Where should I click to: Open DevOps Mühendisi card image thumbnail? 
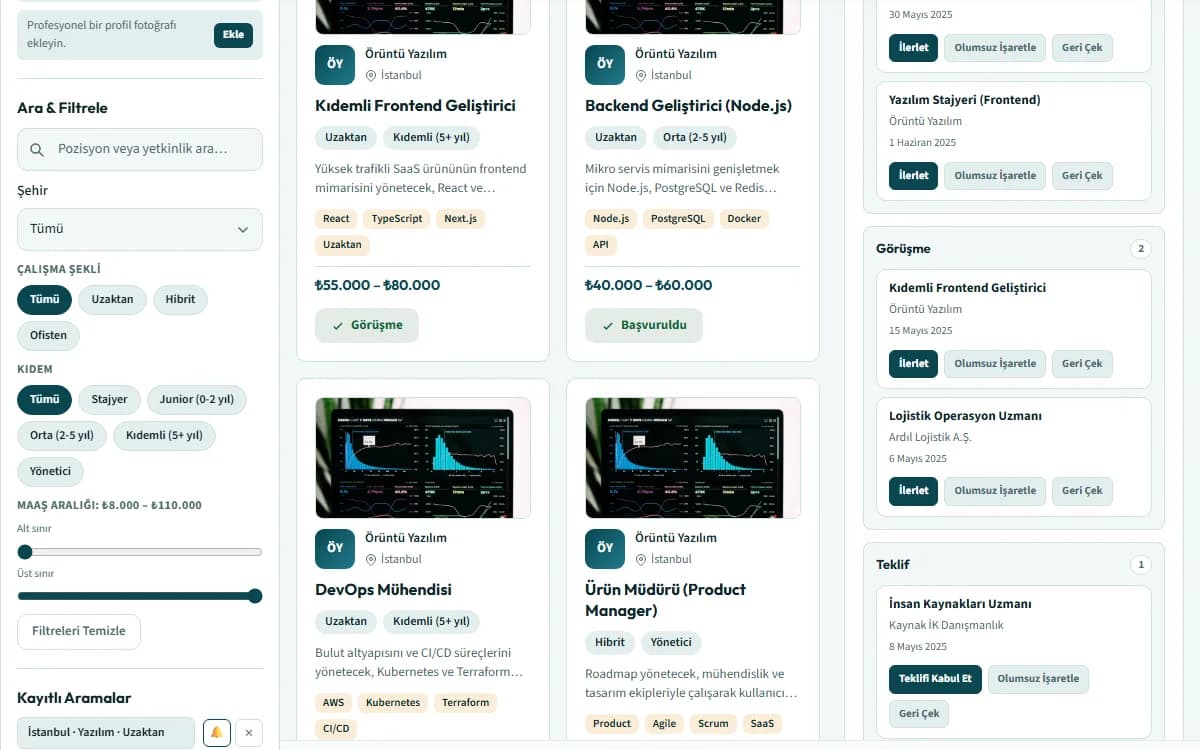423,458
